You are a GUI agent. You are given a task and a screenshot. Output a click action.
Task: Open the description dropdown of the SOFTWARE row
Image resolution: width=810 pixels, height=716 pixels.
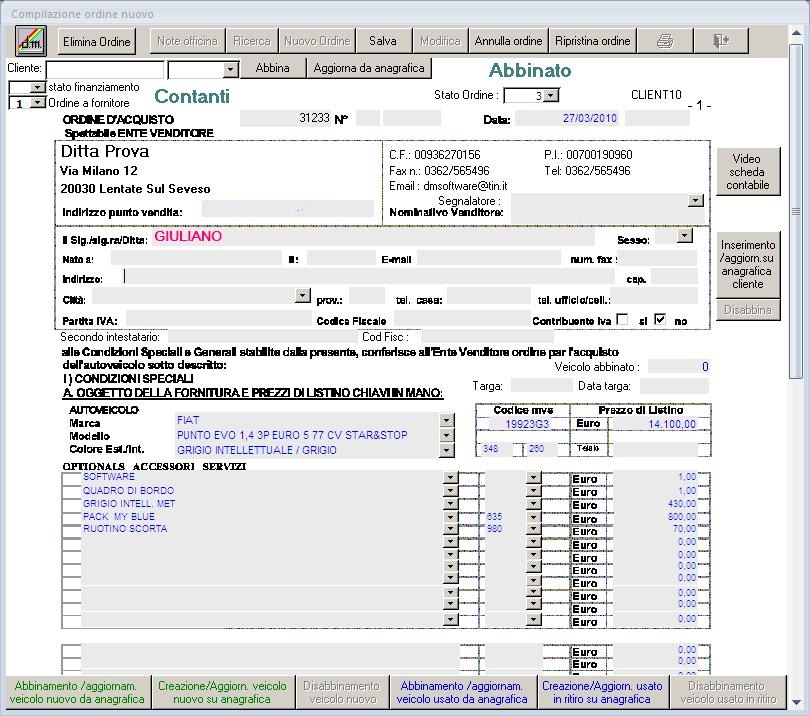pos(451,477)
